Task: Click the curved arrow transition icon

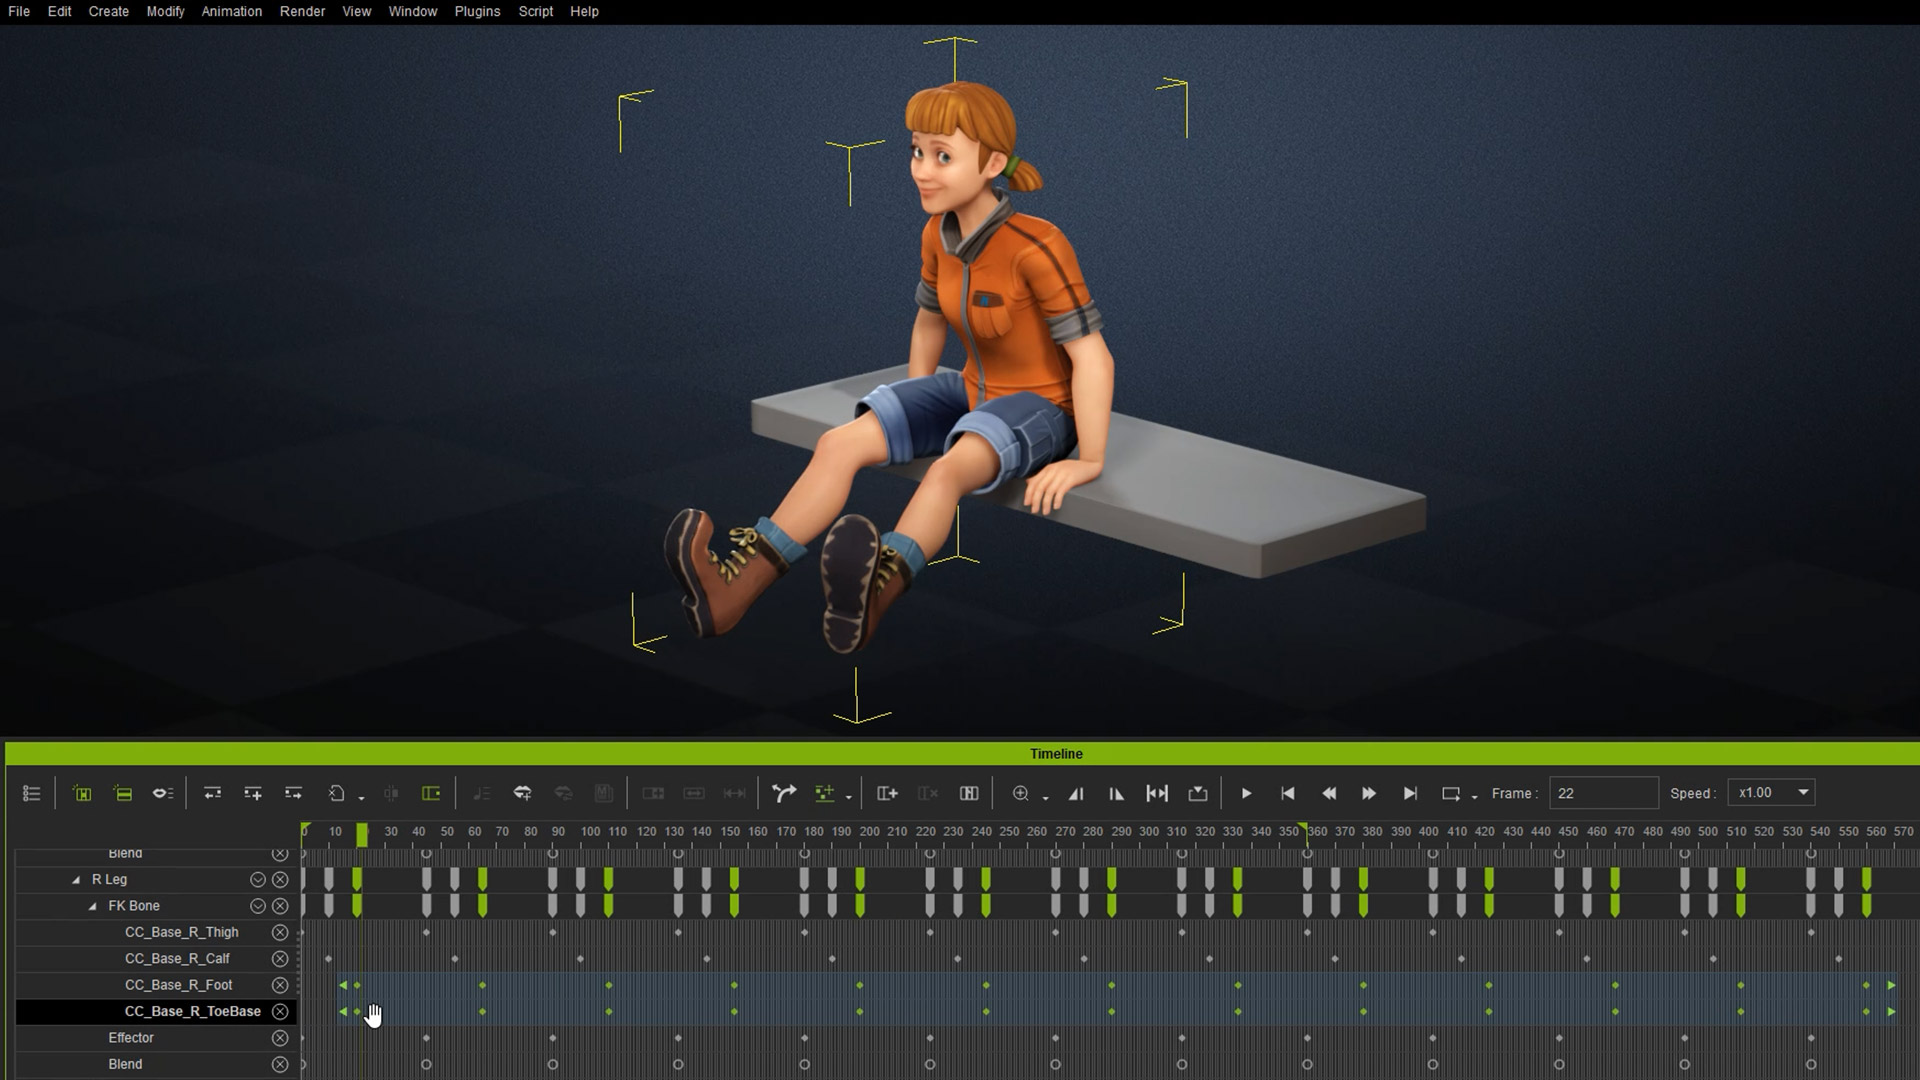Action: tap(784, 793)
